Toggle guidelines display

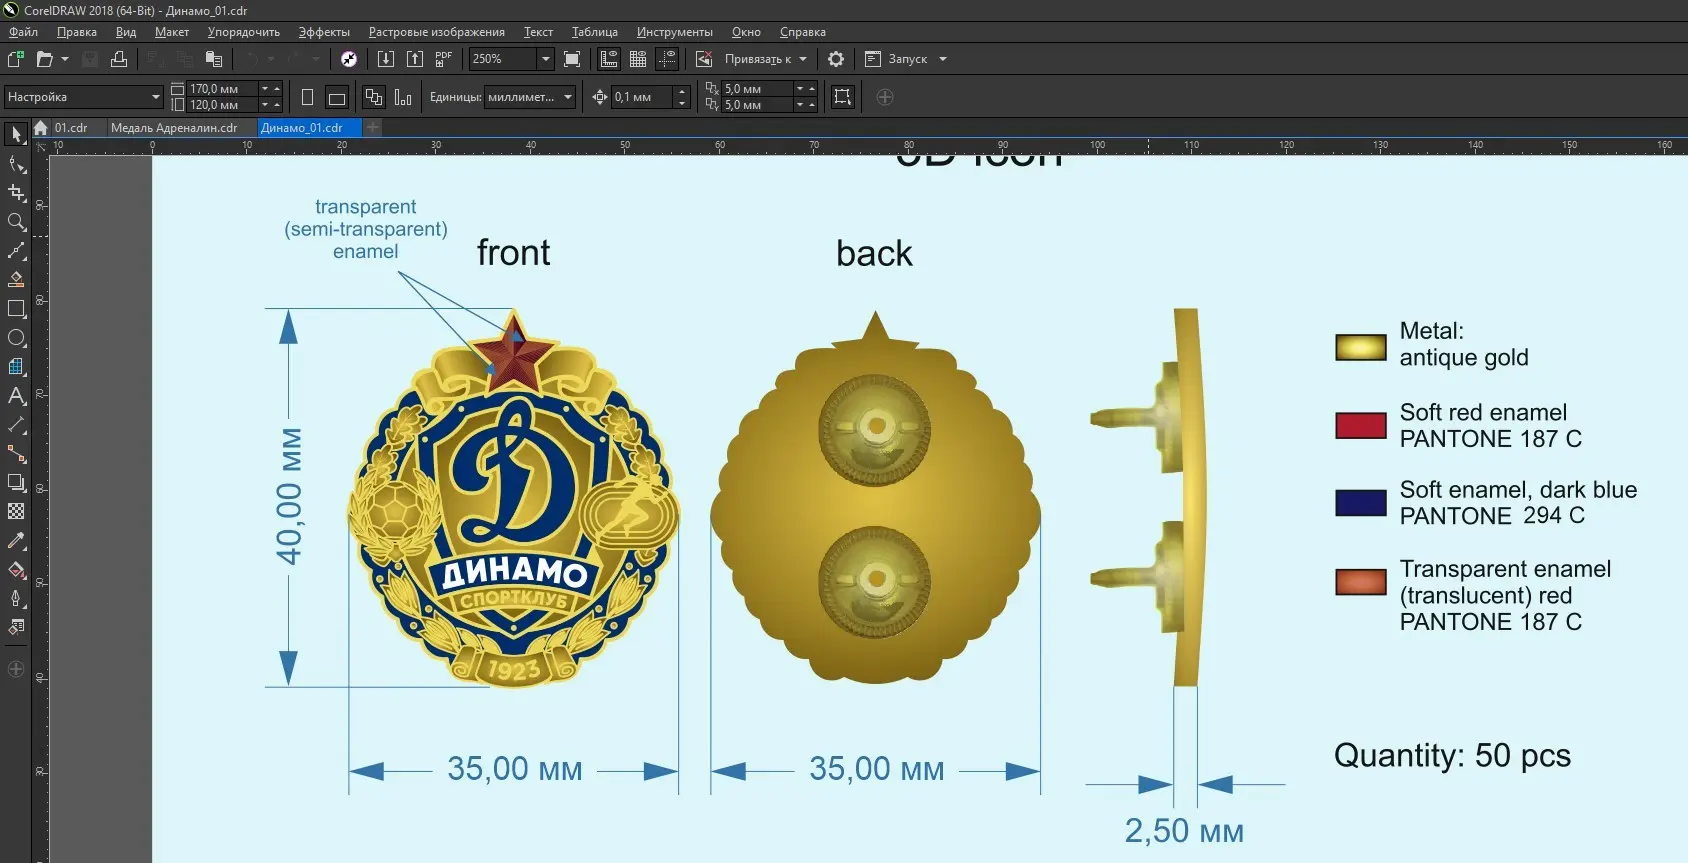667,59
